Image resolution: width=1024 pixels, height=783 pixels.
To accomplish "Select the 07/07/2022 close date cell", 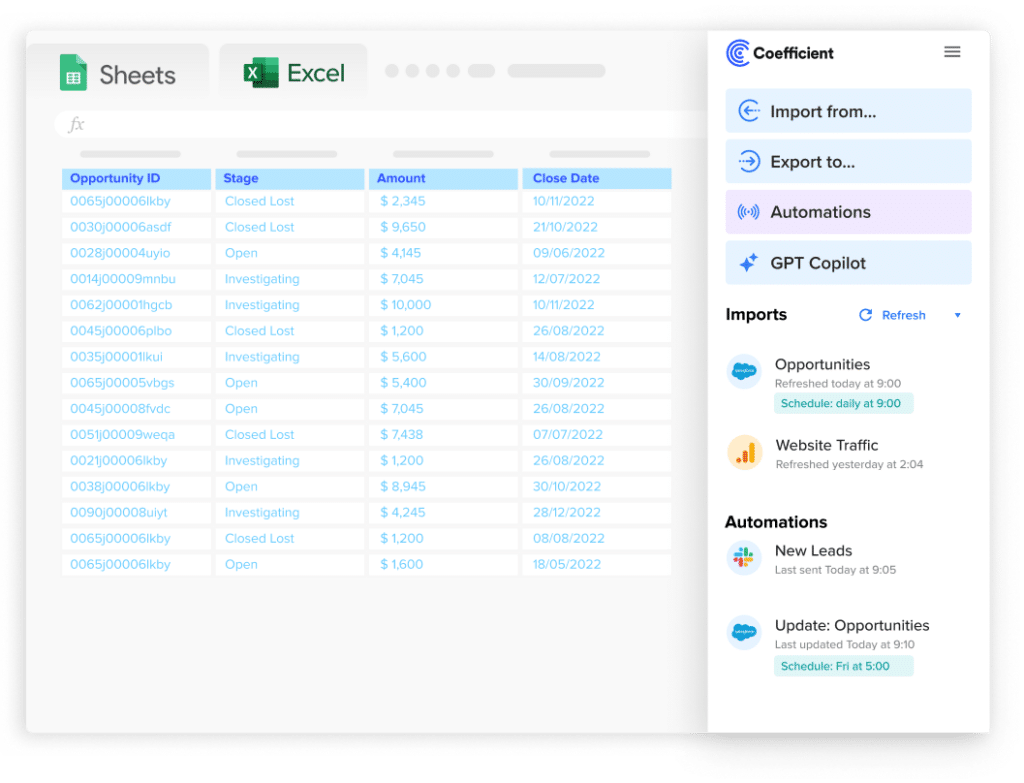I will coord(597,435).
